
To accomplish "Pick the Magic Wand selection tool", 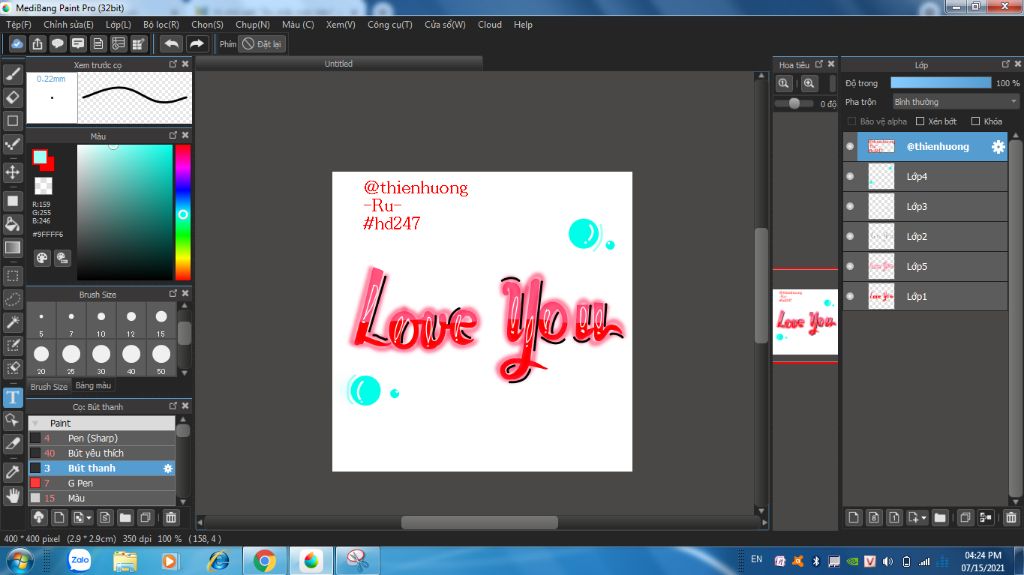I will [13, 322].
